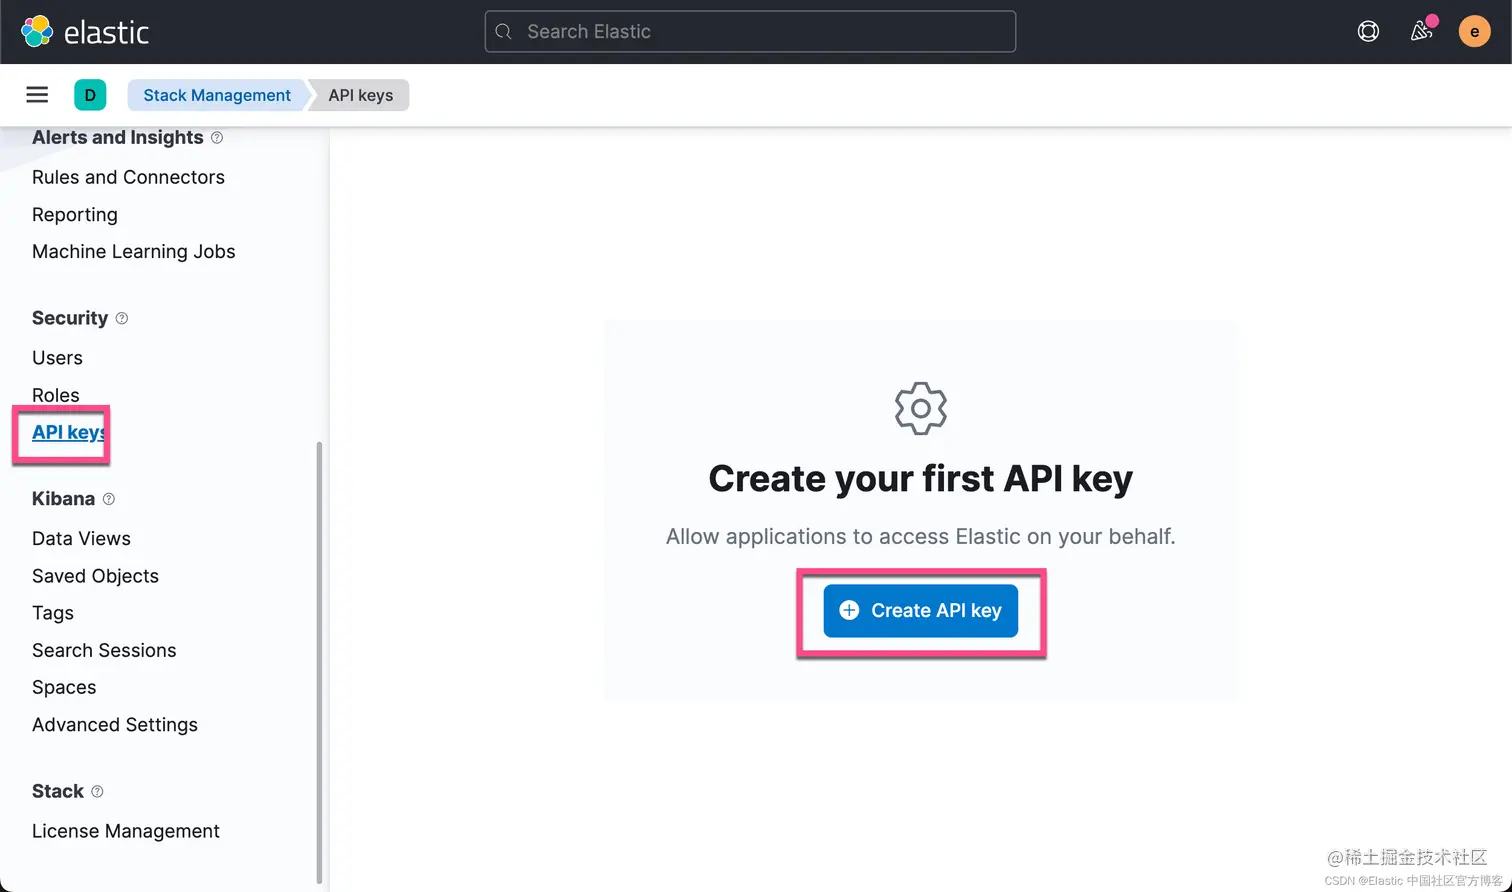The image size is (1512, 892).
Task: Show help tooltip for Stack section
Action: [x=97, y=791]
